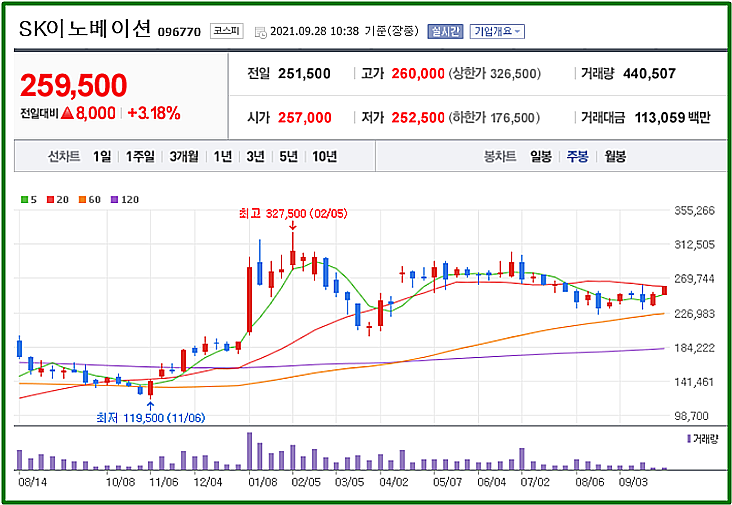Click the purple 120 moving average legend
The image size is (732, 505).
coord(125,200)
